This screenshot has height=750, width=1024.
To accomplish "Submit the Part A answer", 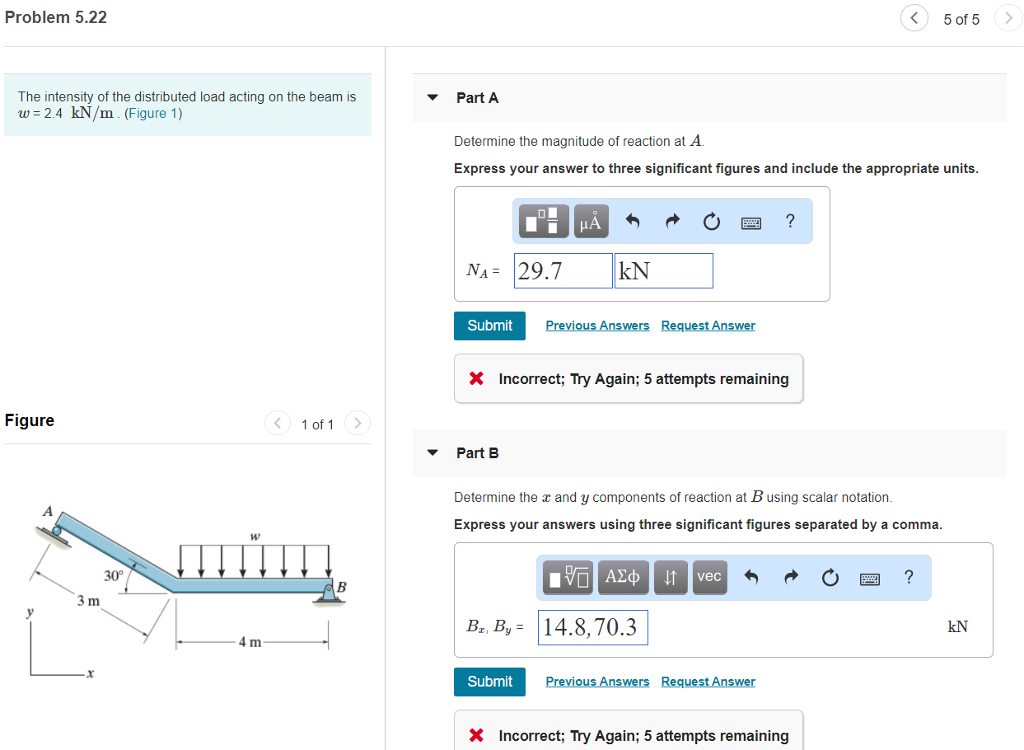I will click(489, 325).
